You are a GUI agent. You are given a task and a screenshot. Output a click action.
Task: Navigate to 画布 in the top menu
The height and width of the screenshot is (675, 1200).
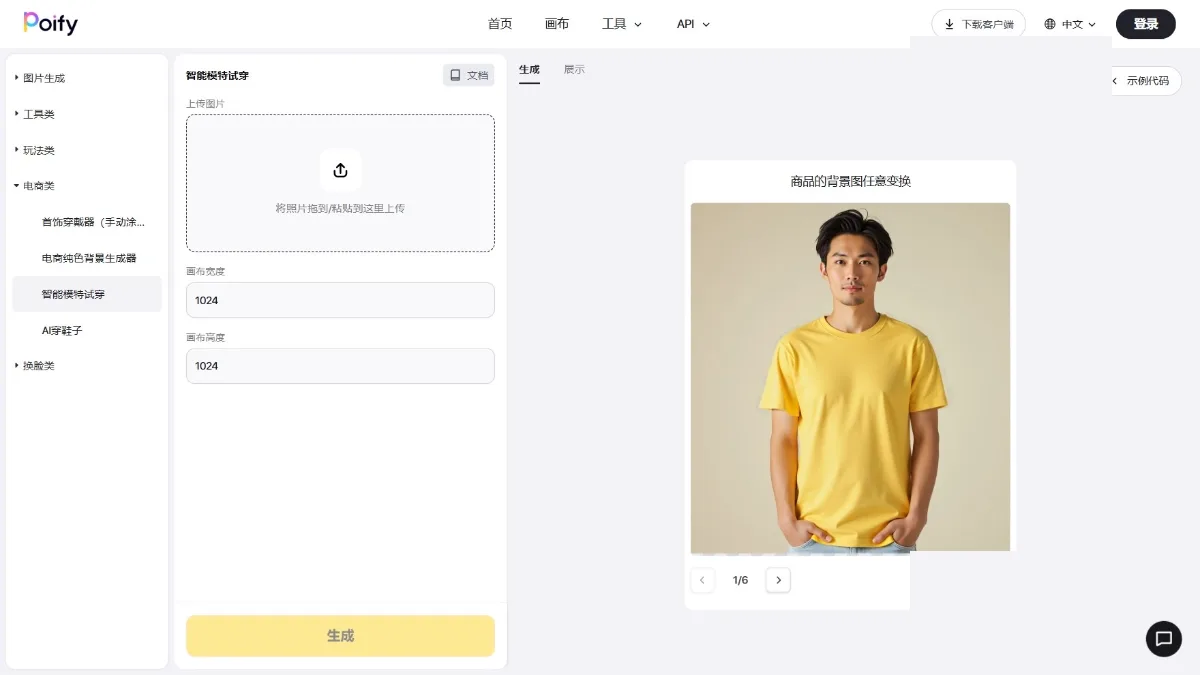click(557, 24)
